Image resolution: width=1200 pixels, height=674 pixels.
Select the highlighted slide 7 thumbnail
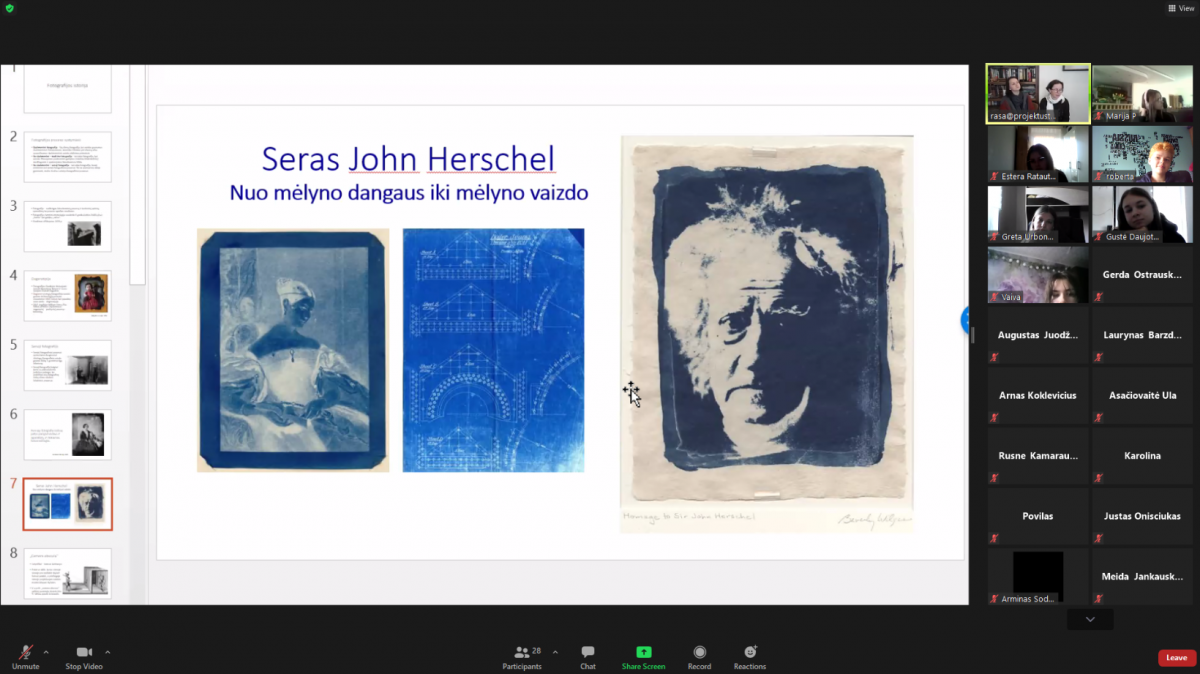tap(67, 504)
